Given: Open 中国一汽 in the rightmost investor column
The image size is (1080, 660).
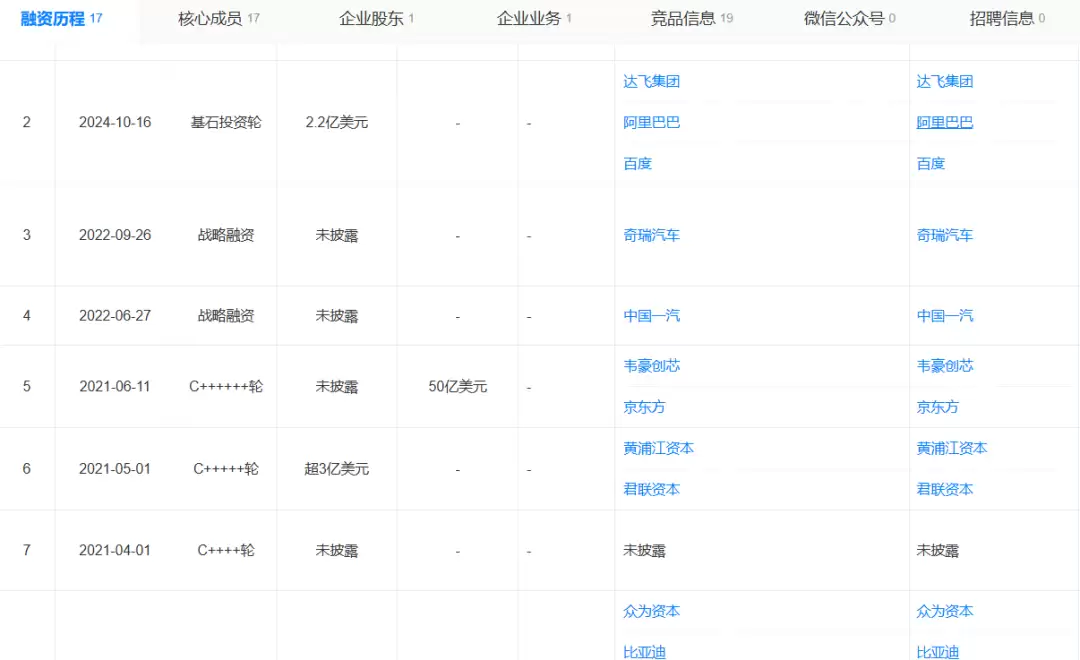Looking at the screenshot, I should pos(944,316).
